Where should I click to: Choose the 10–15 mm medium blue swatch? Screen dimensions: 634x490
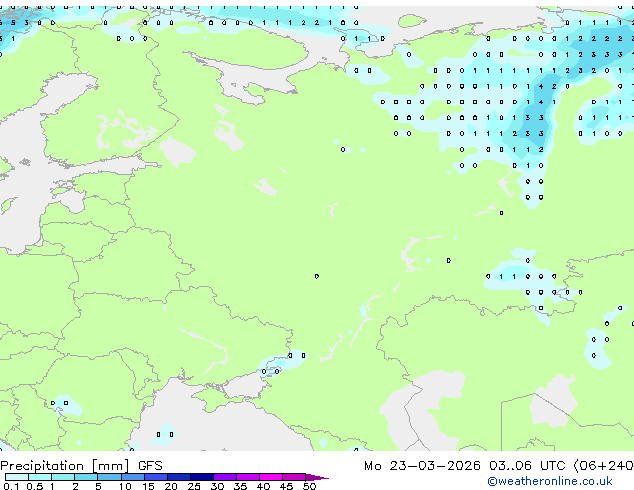click(133, 477)
